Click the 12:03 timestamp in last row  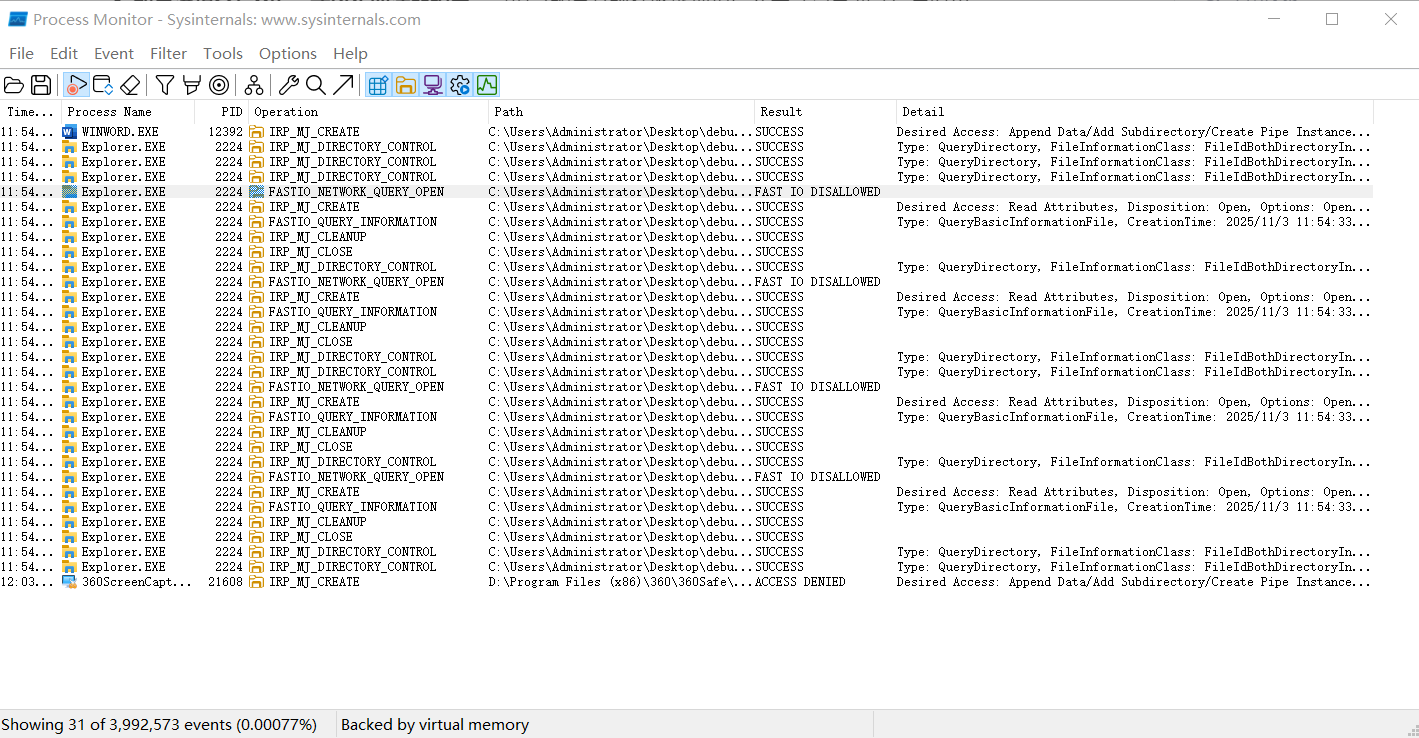tap(27, 582)
